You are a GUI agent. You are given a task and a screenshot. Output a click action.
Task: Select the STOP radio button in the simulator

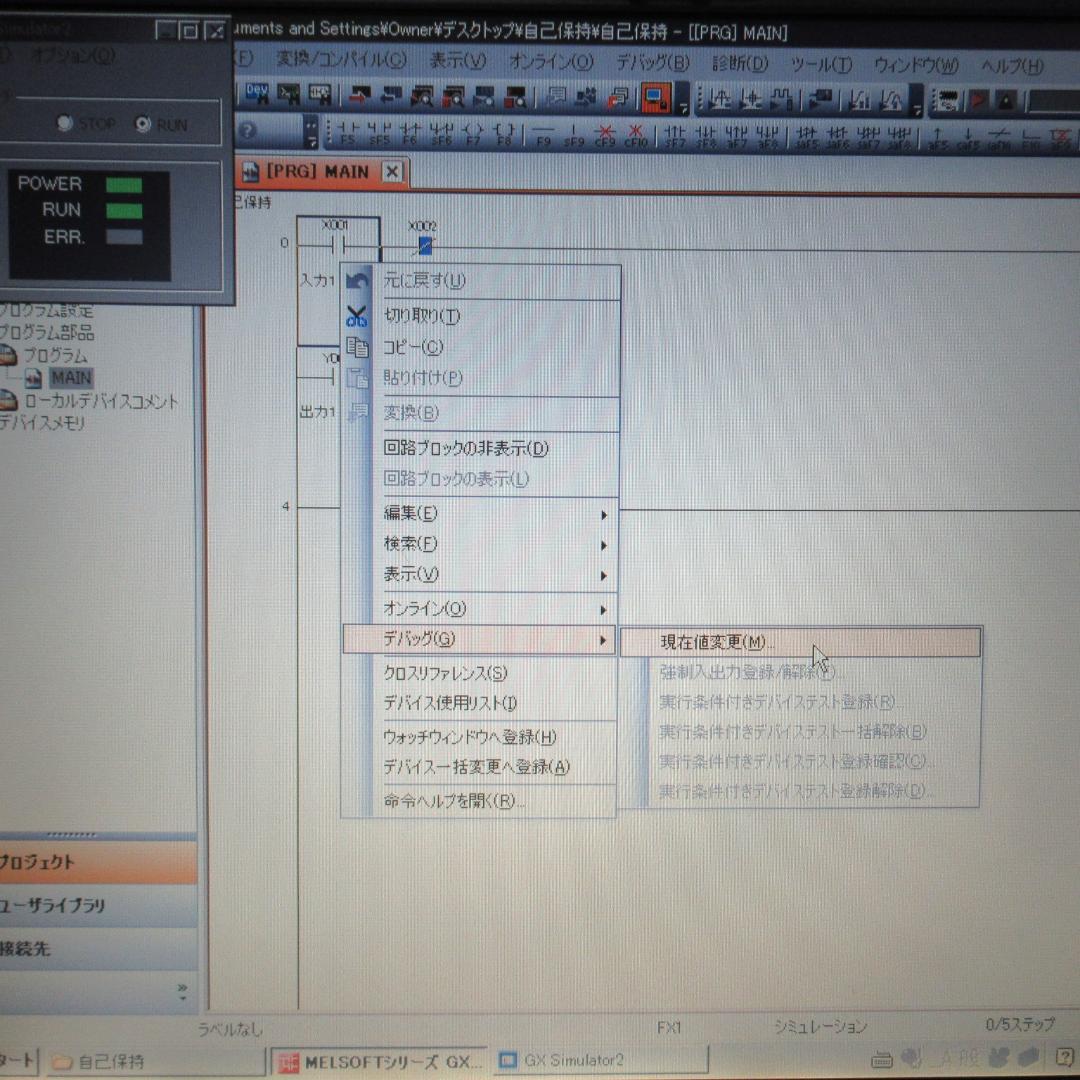pos(64,123)
